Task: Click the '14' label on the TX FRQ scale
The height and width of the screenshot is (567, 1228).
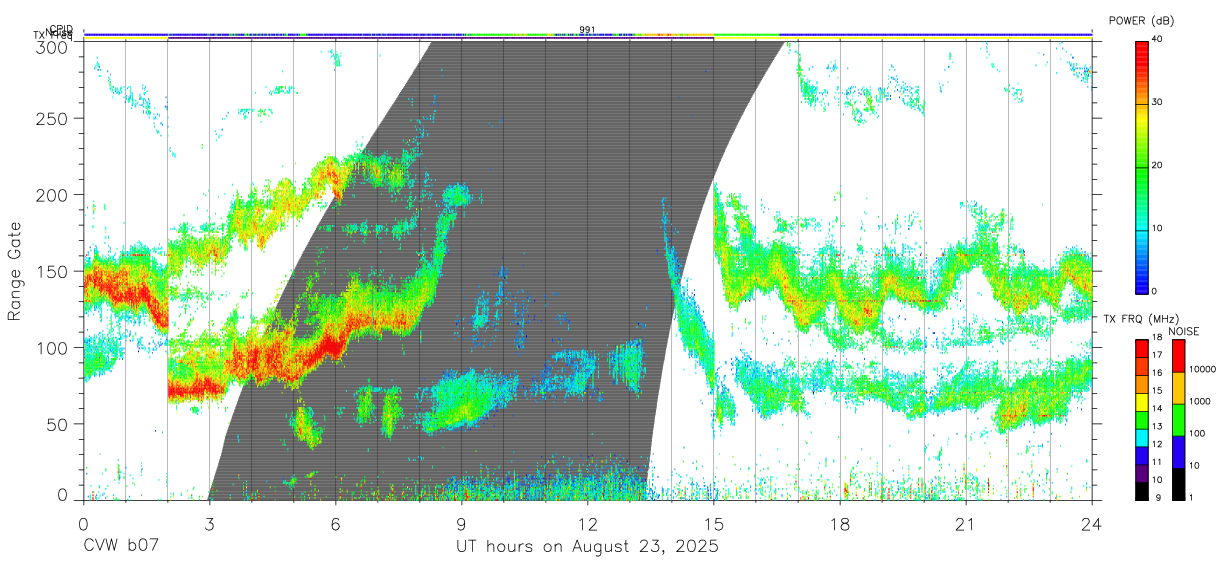Action: (1157, 409)
